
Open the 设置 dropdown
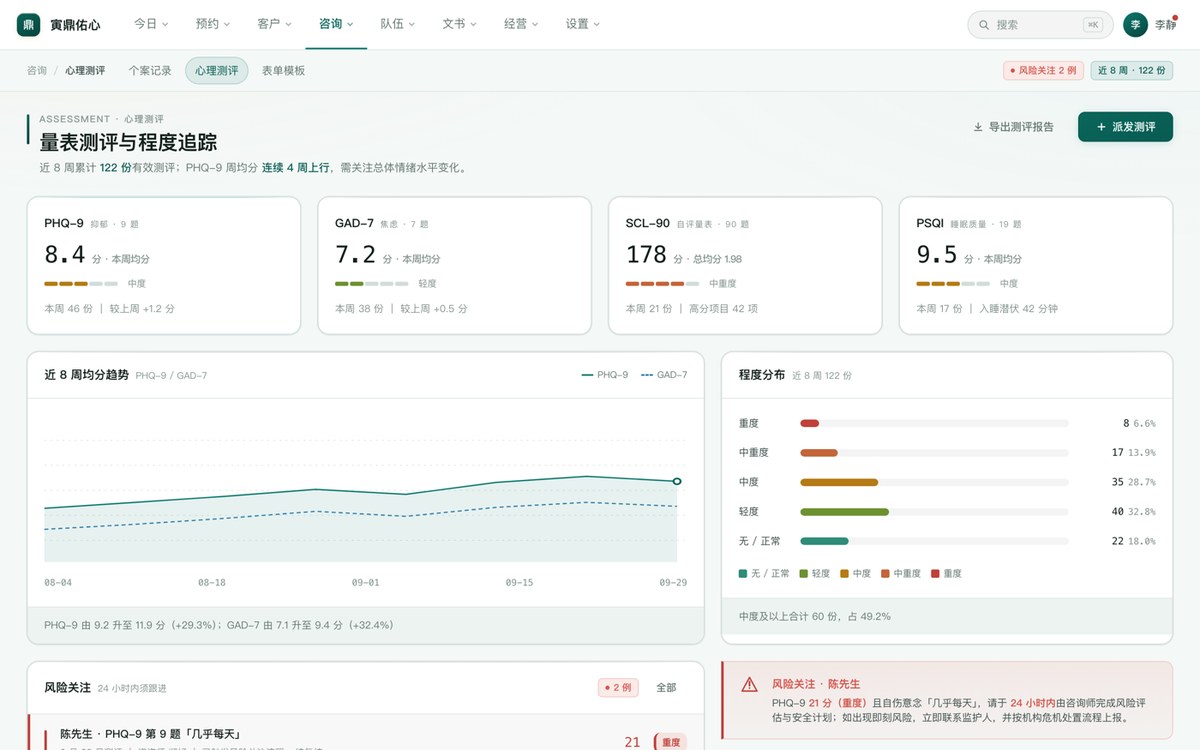[583, 24]
